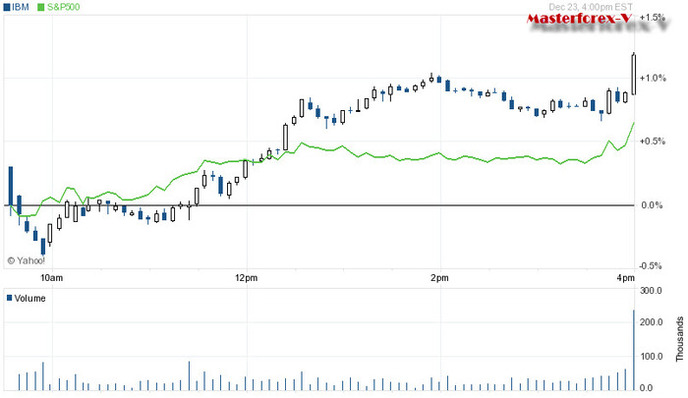This screenshot has height=398, width=688.
Task: Click the 0.0% baseline axis label
Action: (652, 205)
